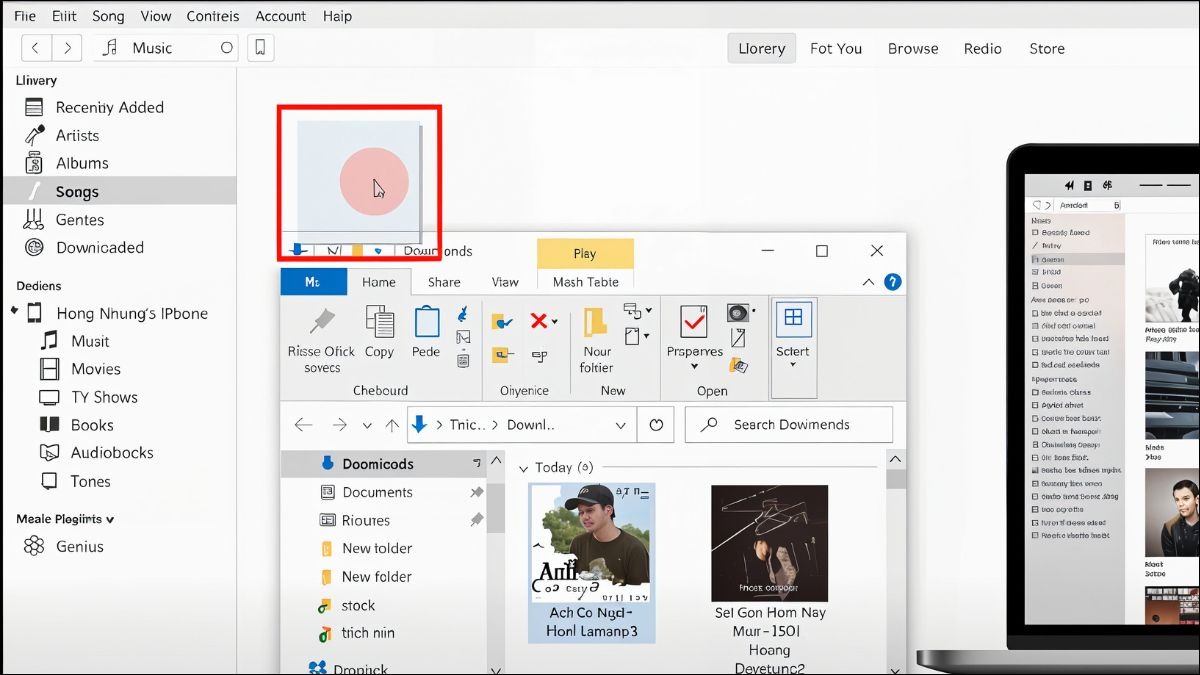Open the blue Mt file tab
1200x675 pixels.
pyautogui.click(x=313, y=282)
